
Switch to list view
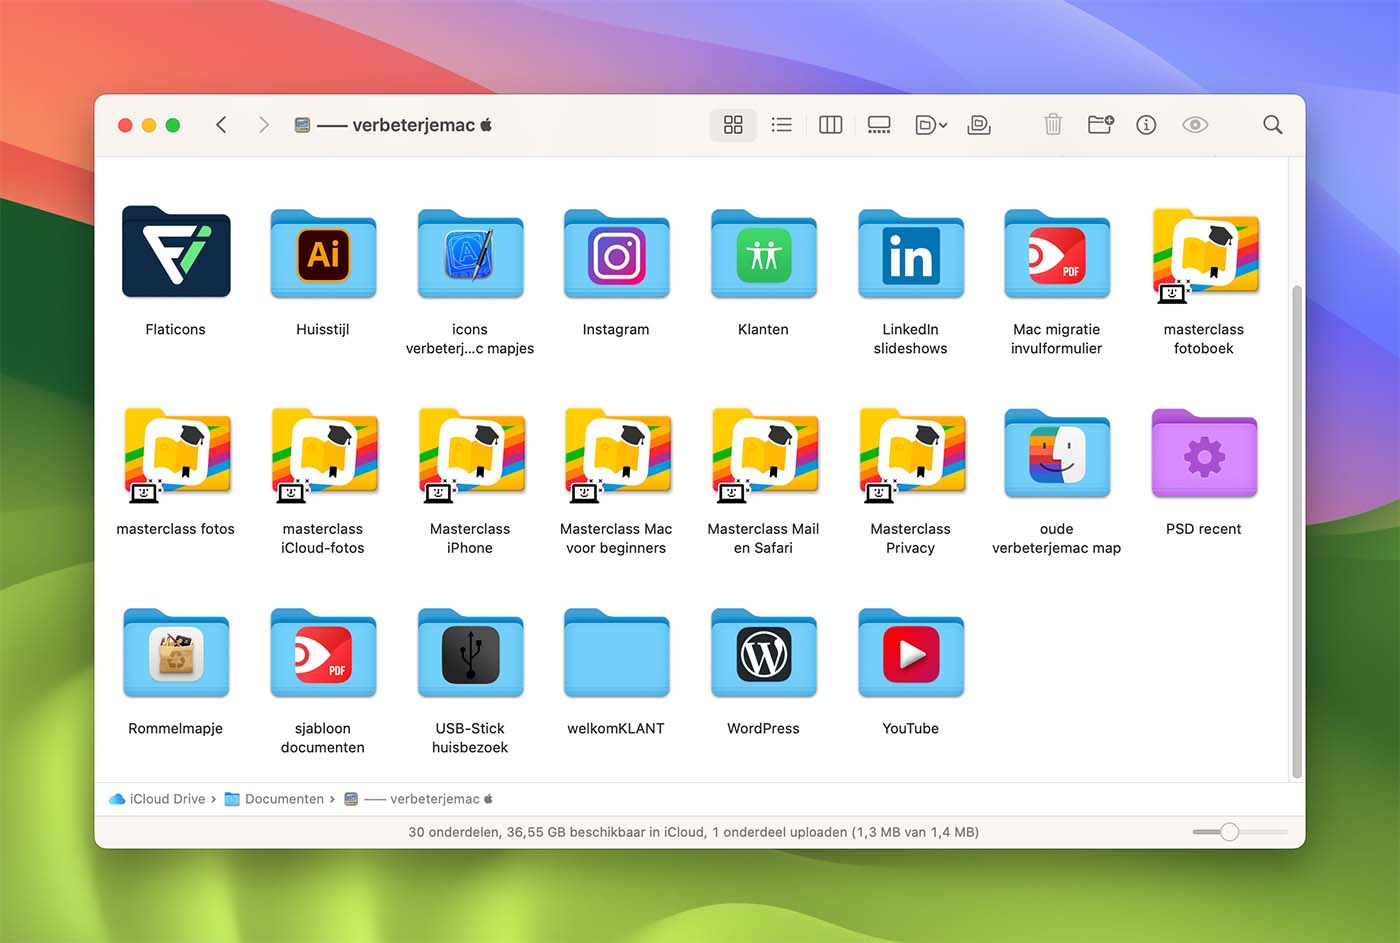tap(781, 124)
